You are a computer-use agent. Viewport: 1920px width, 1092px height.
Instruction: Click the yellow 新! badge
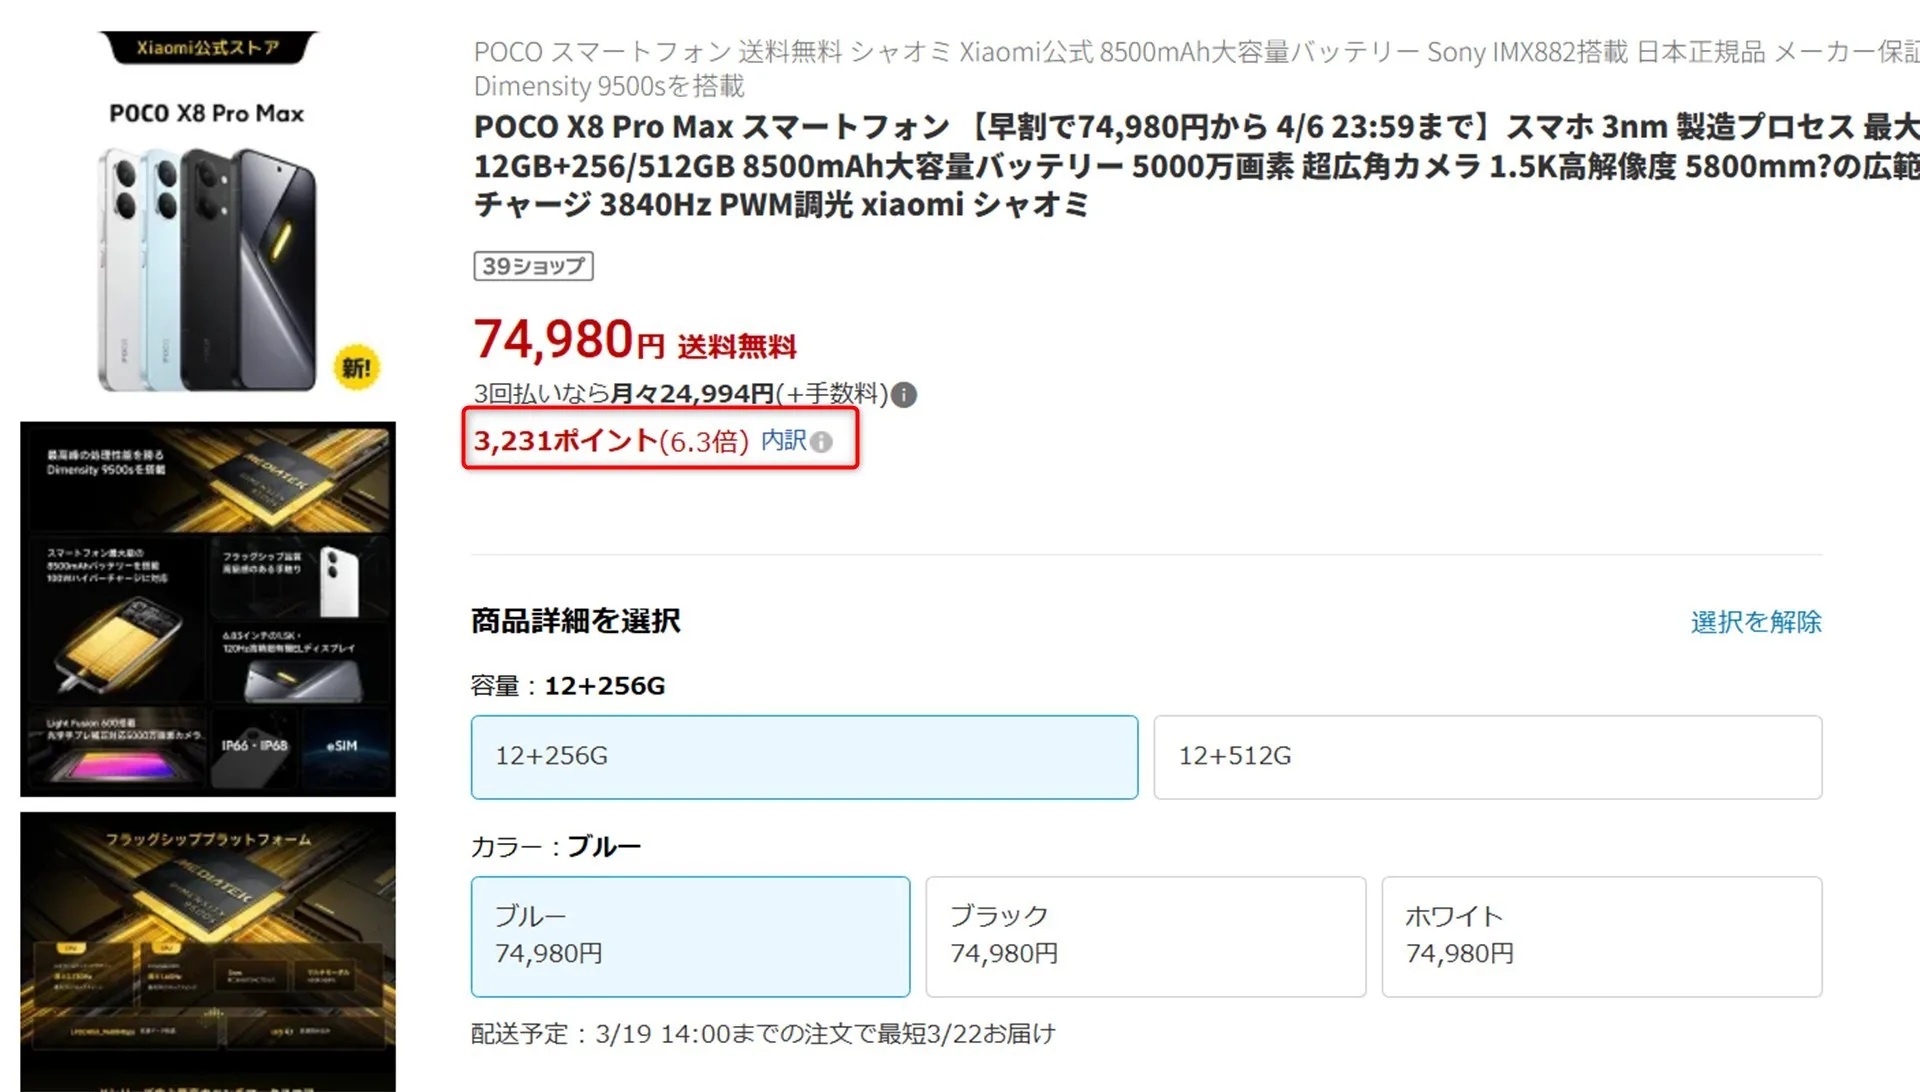[356, 368]
